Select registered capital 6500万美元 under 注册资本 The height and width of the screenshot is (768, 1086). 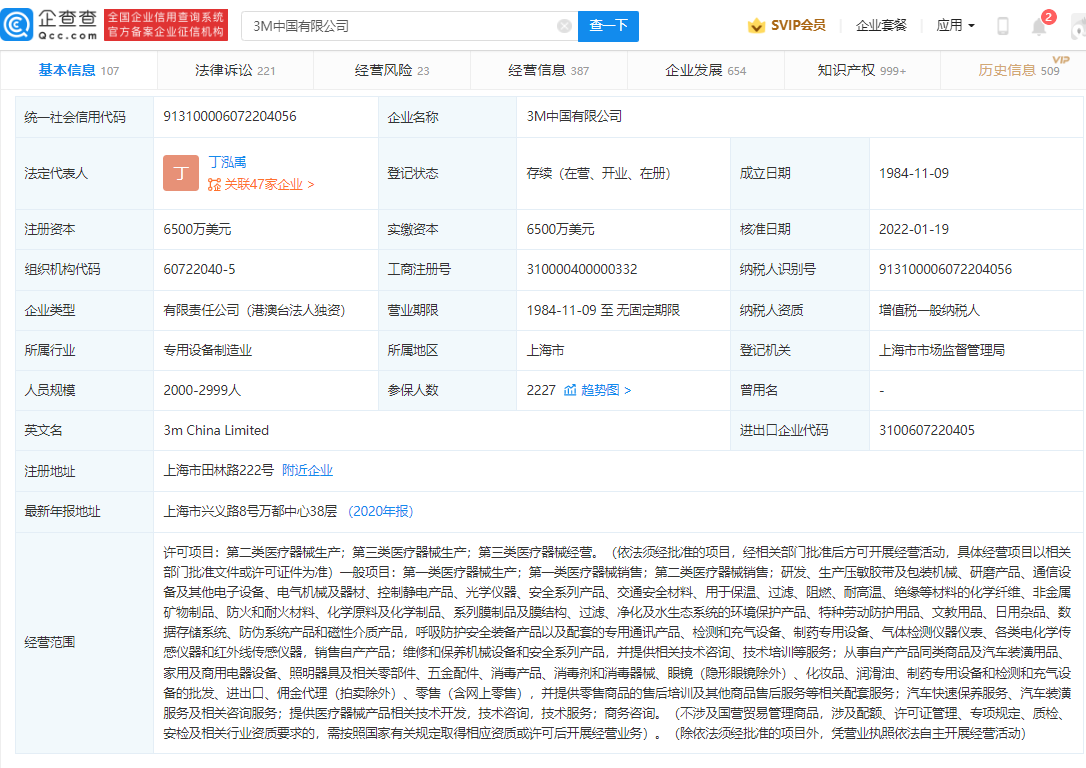click(197, 229)
